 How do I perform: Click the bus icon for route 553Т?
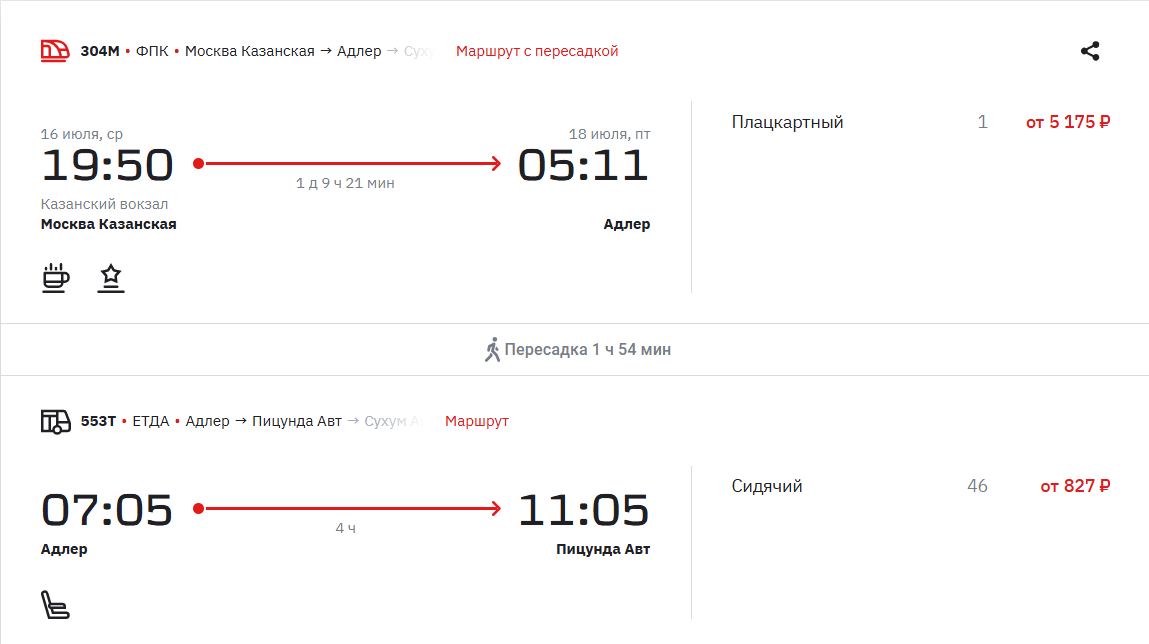[56, 422]
